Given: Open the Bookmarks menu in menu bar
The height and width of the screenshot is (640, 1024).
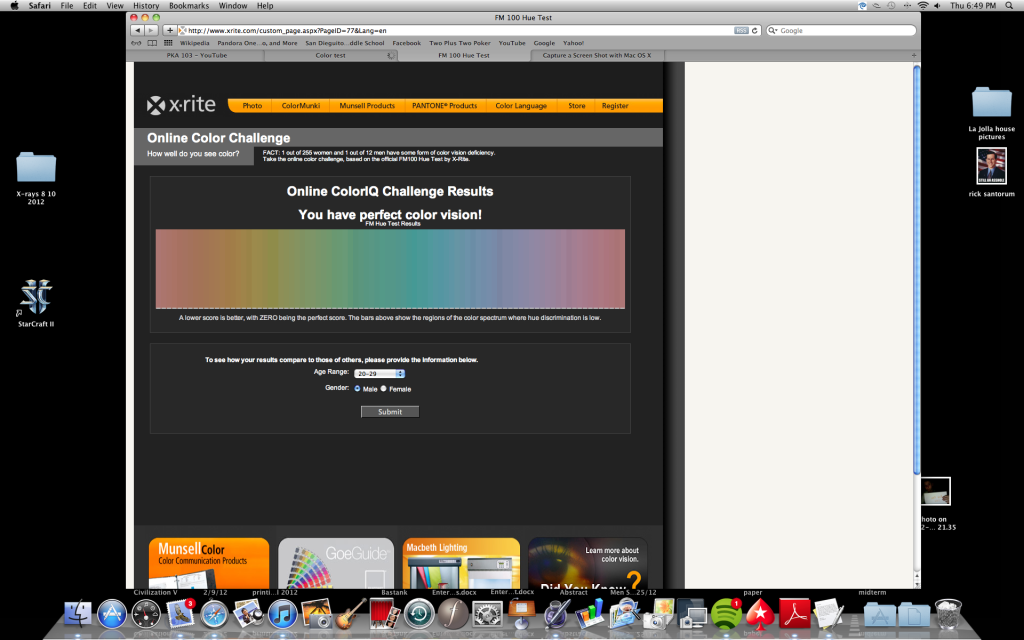Looking at the screenshot, I should 189,6.
